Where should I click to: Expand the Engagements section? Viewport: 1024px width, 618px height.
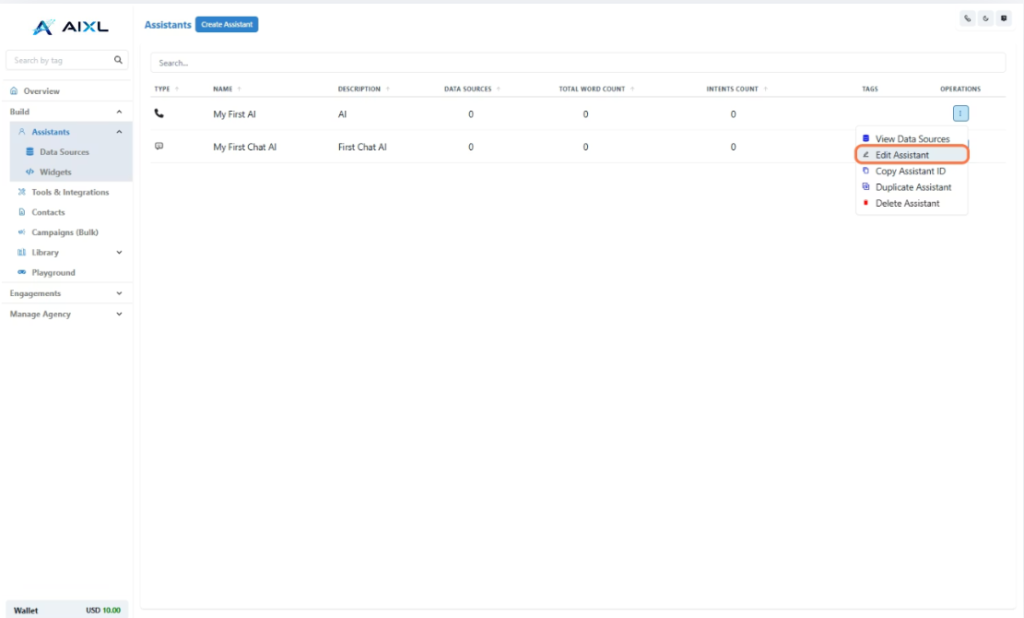tap(119, 293)
